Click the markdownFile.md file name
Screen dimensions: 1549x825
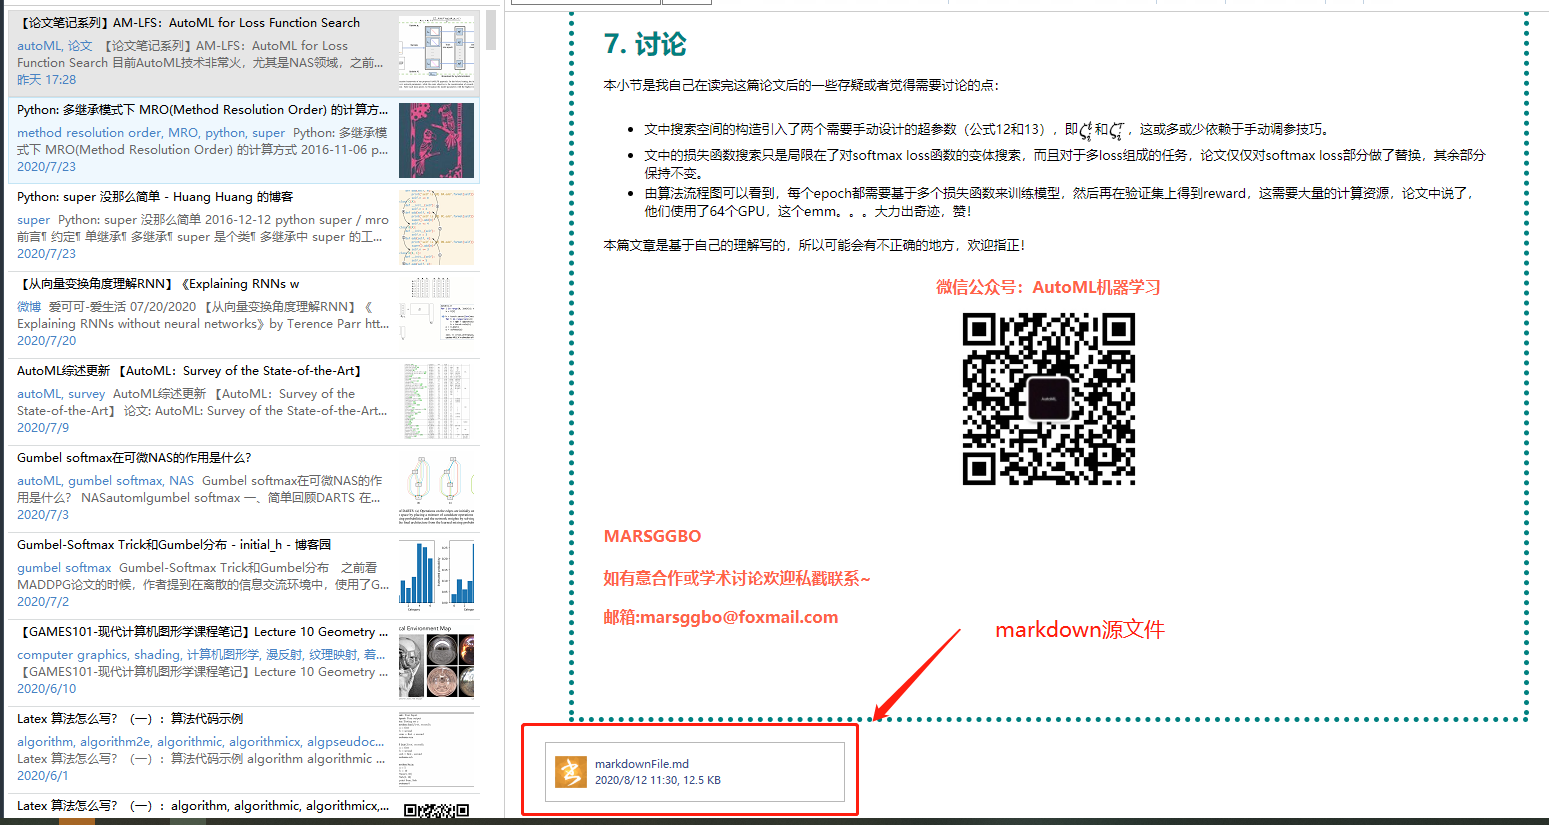point(642,764)
